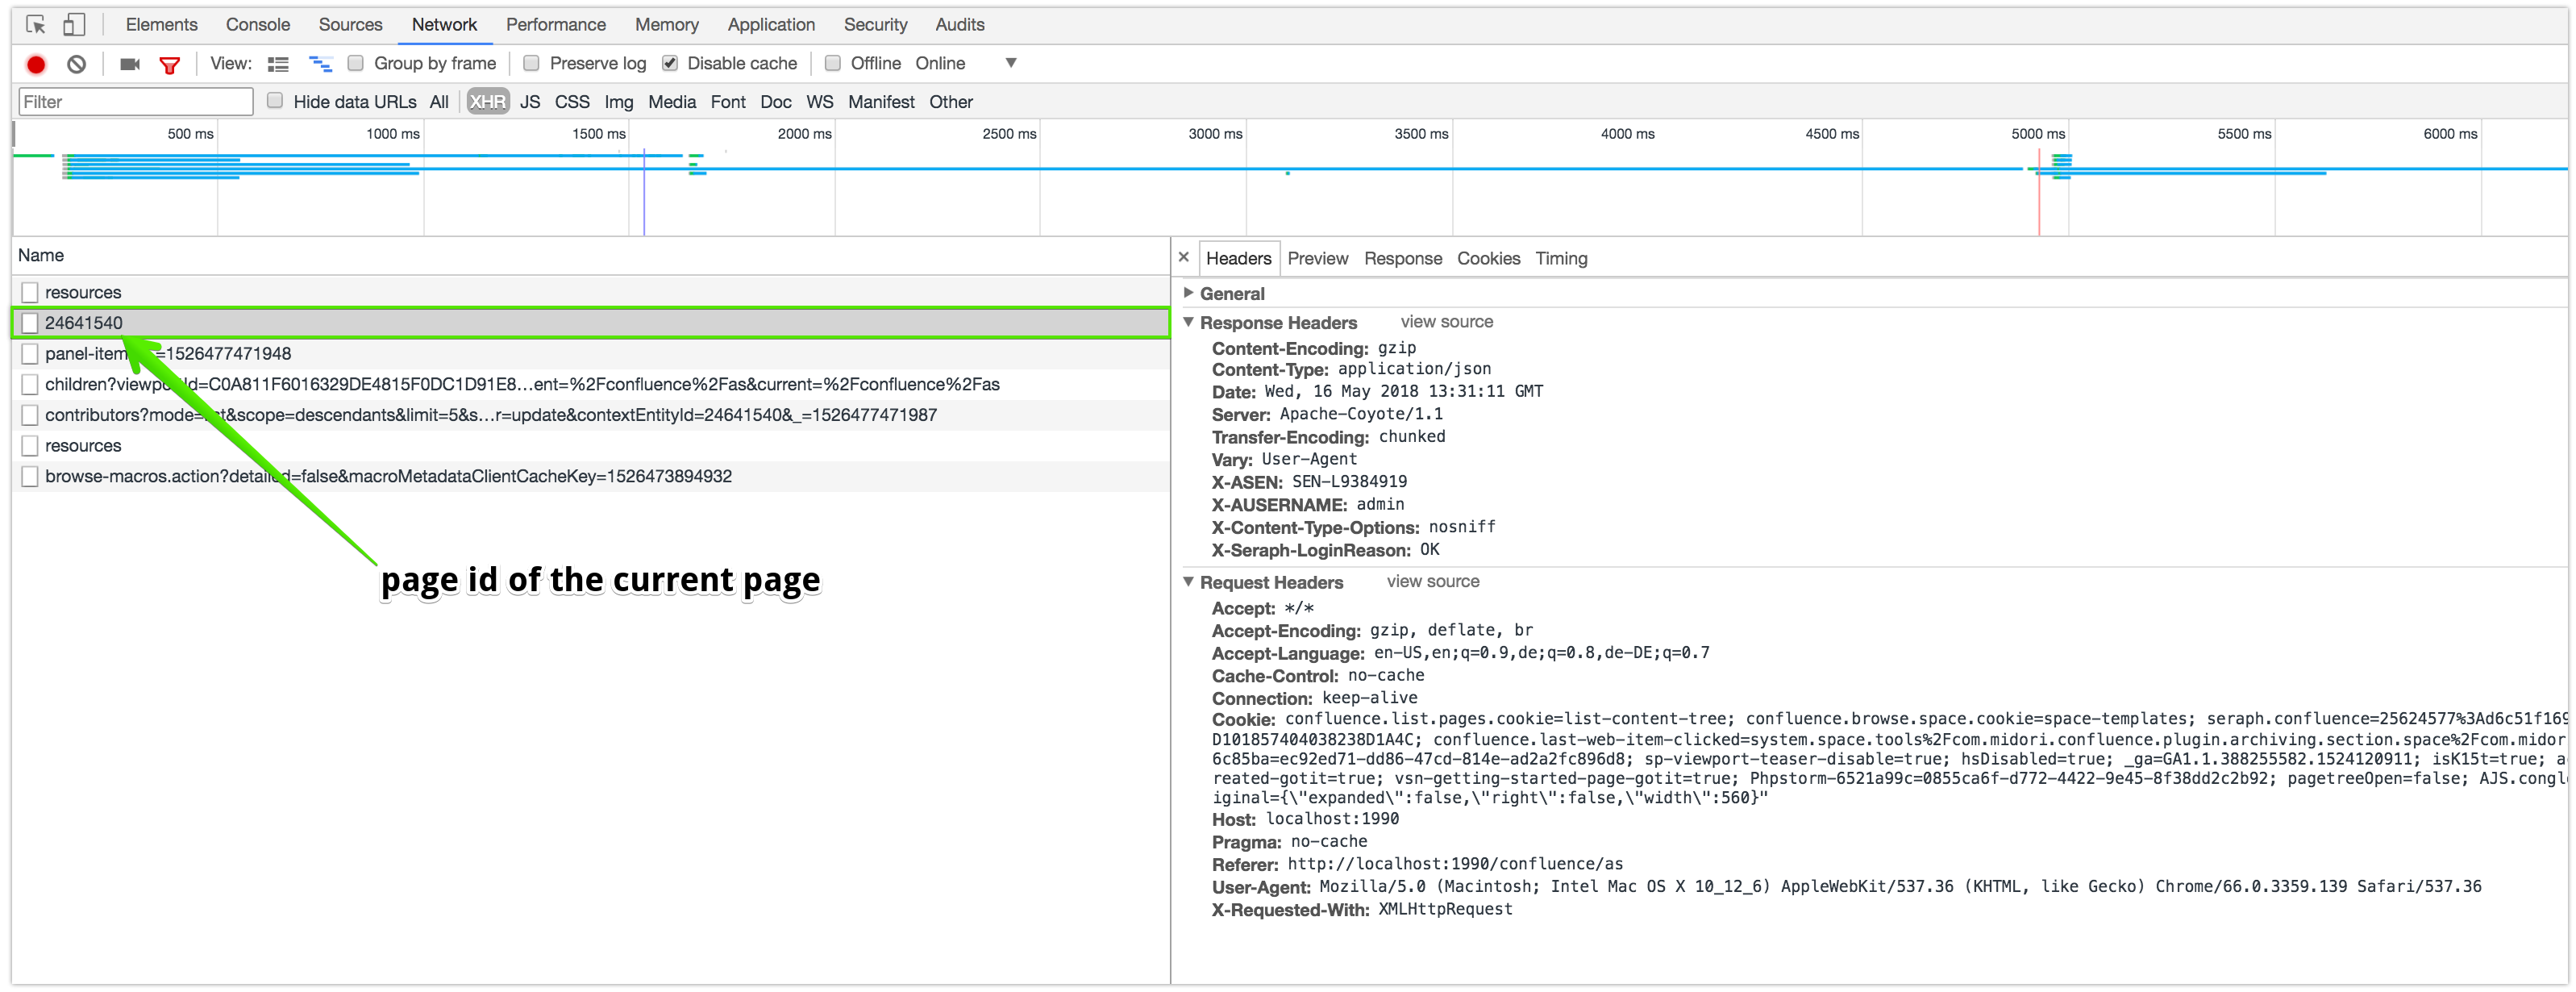The width and height of the screenshot is (2576, 992).
Task: Switch to the Console tab
Action: coord(257,24)
